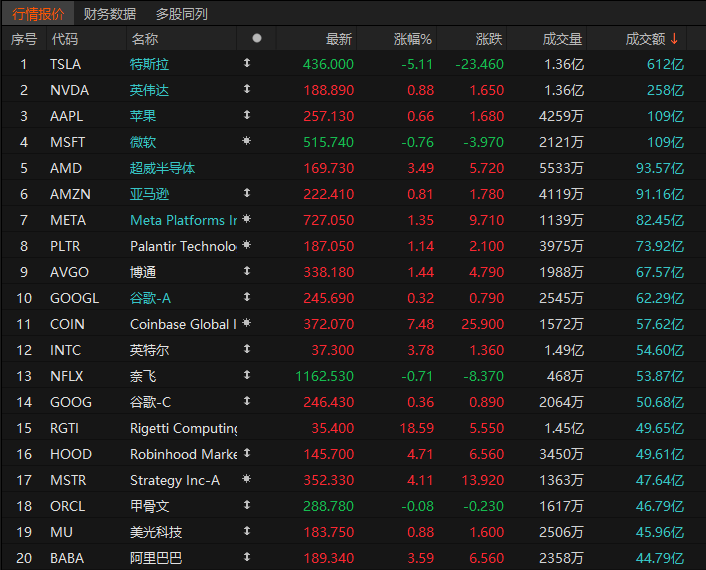Click the star marker in COIN row
The image size is (706, 570).
pos(246,323)
